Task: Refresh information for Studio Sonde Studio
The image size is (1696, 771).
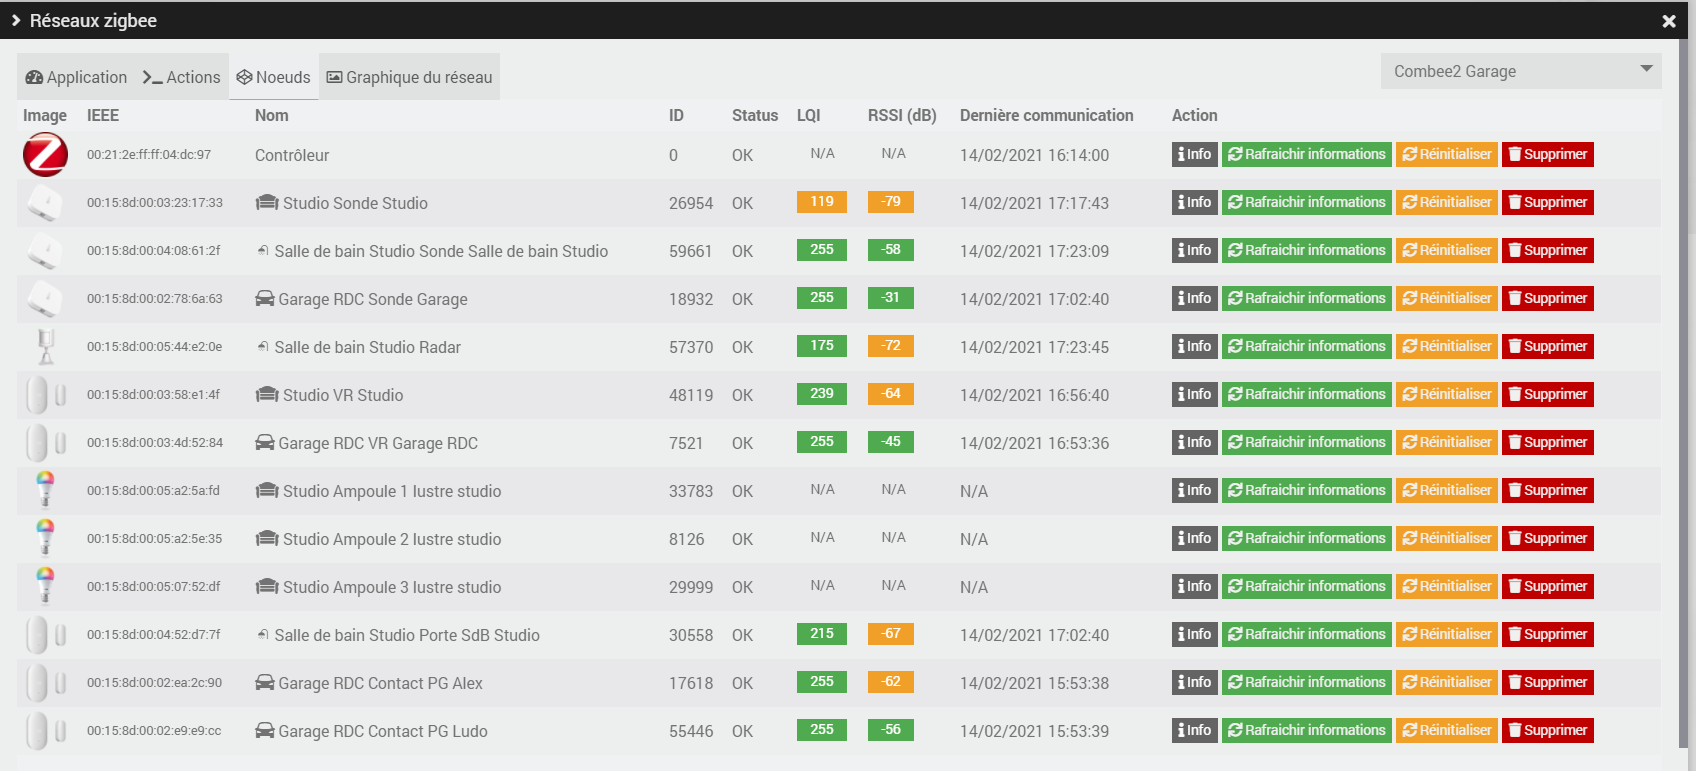Action: click(1307, 202)
